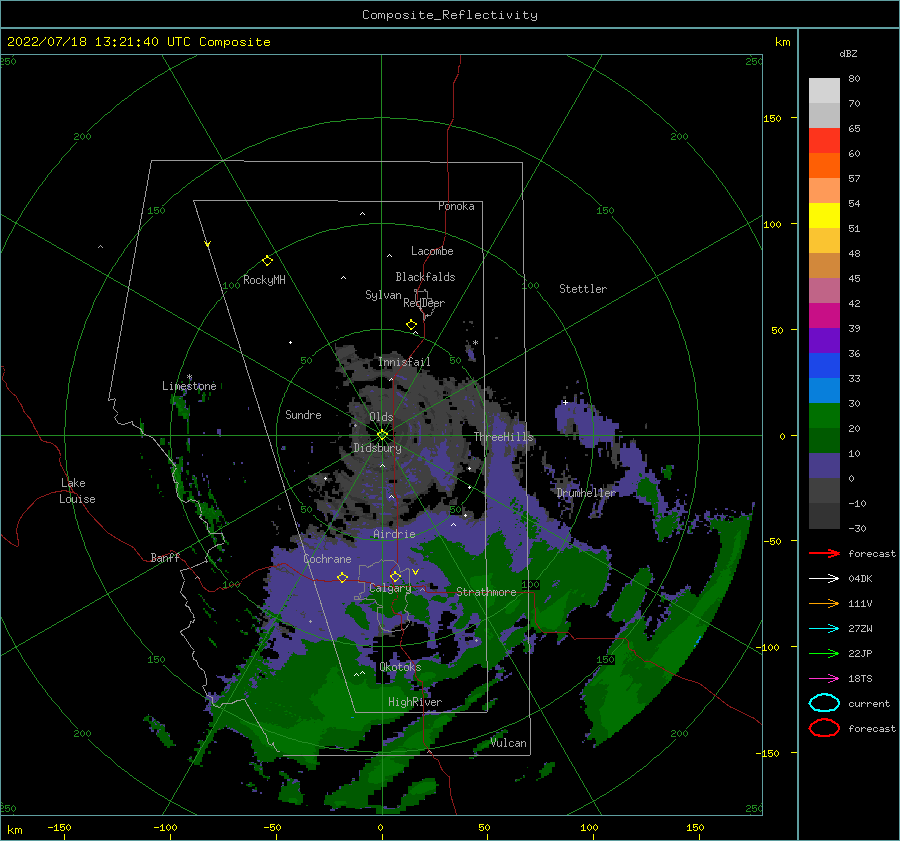The image size is (900, 841).
Task: Click the RockyMH label
Action: tap(264, 280)
